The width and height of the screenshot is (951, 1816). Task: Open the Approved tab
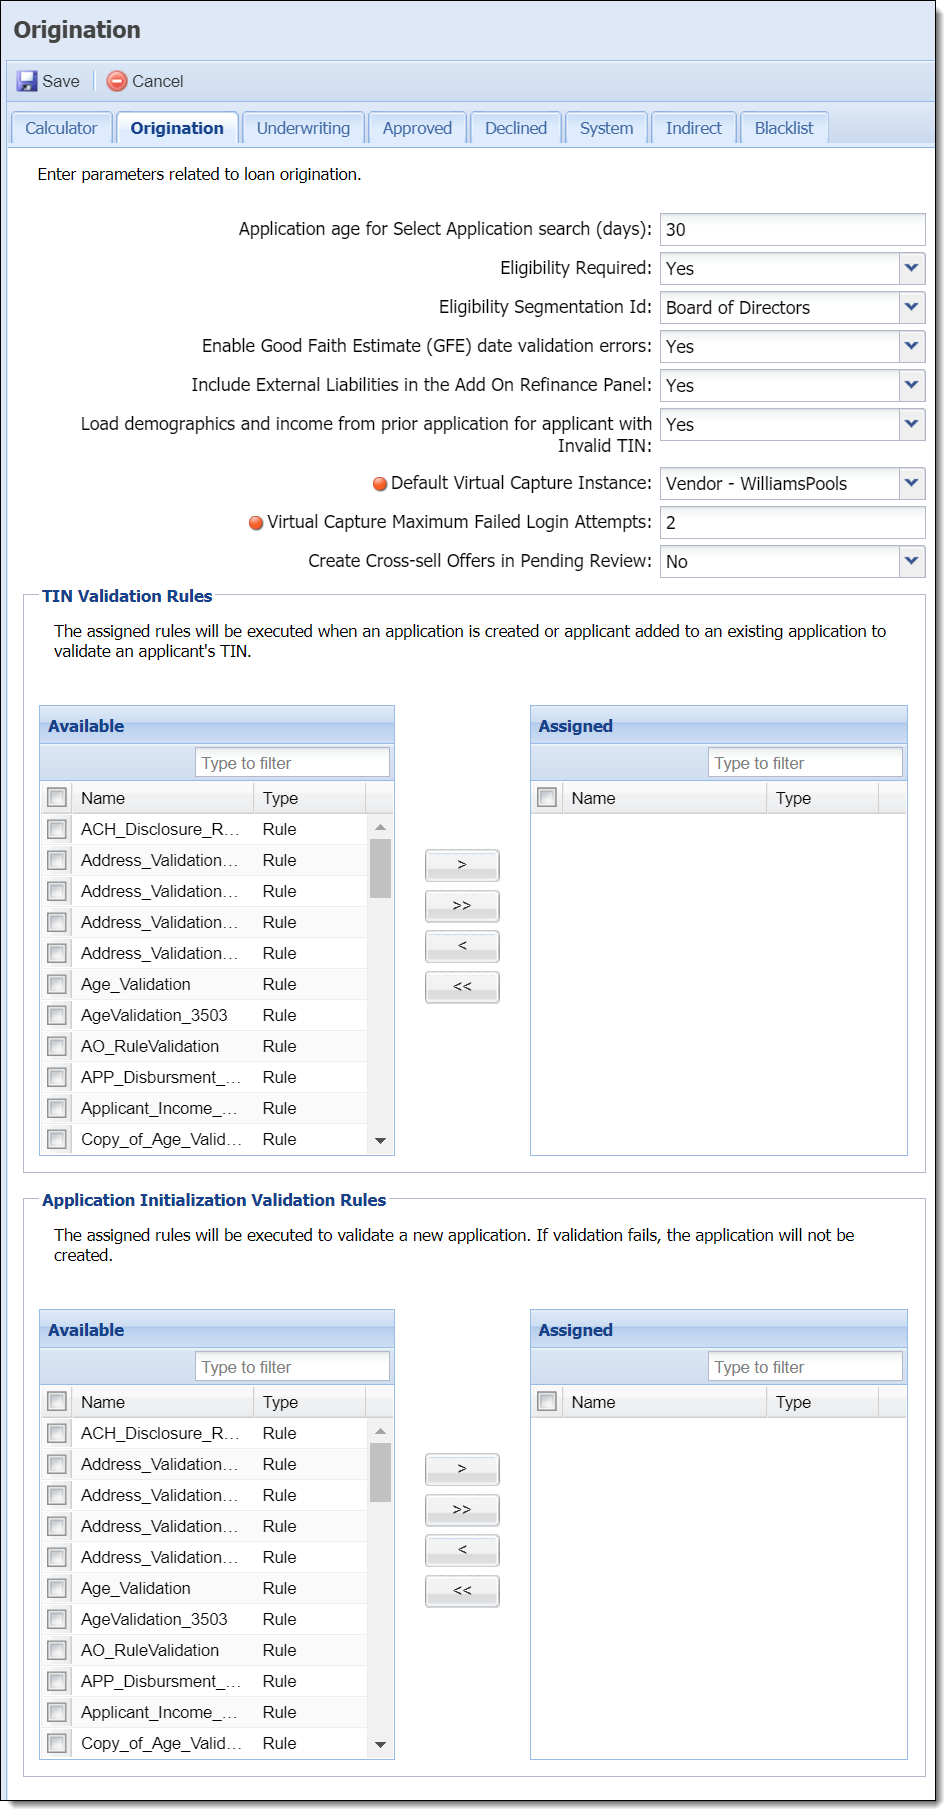(x=417, y=128)
